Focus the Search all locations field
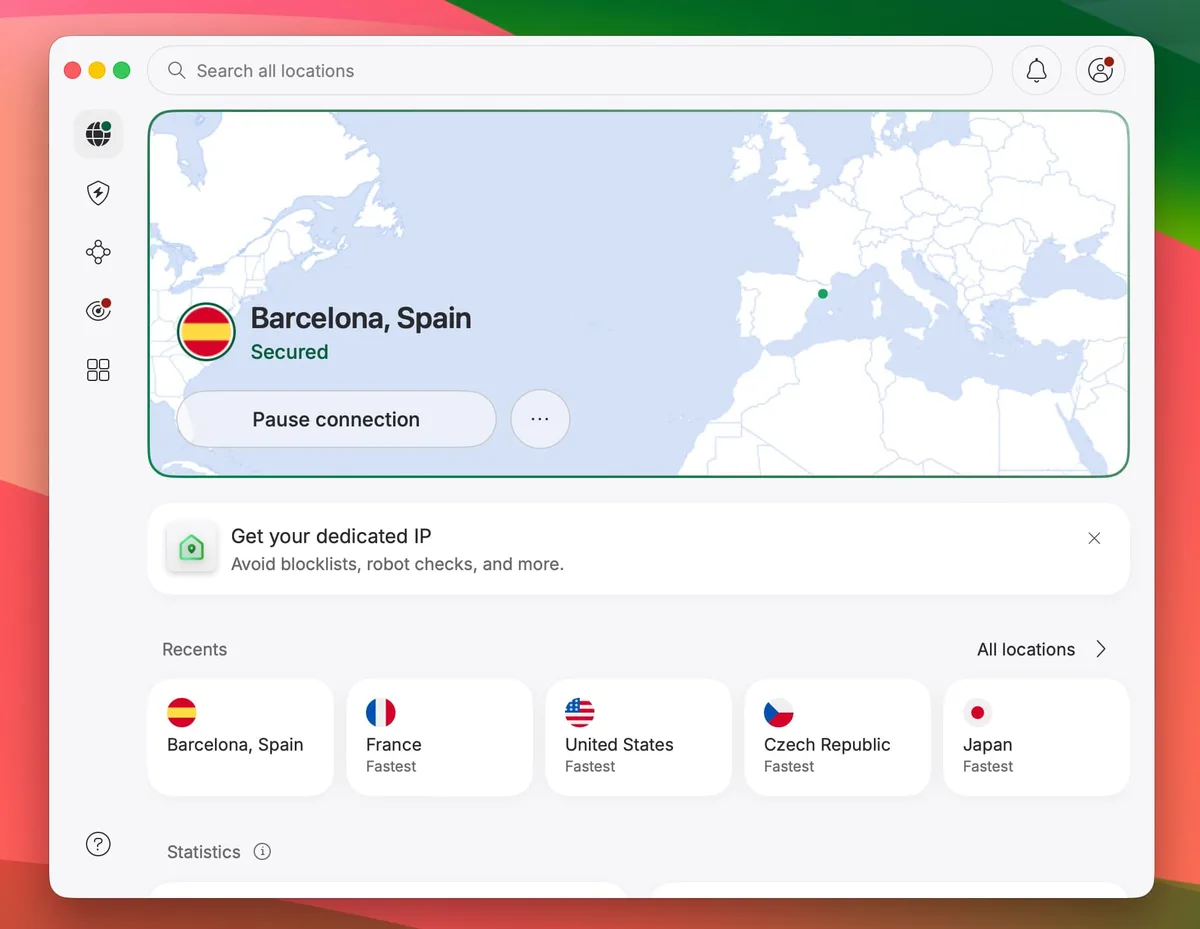The image size is (1200, 929). [570, 71]
